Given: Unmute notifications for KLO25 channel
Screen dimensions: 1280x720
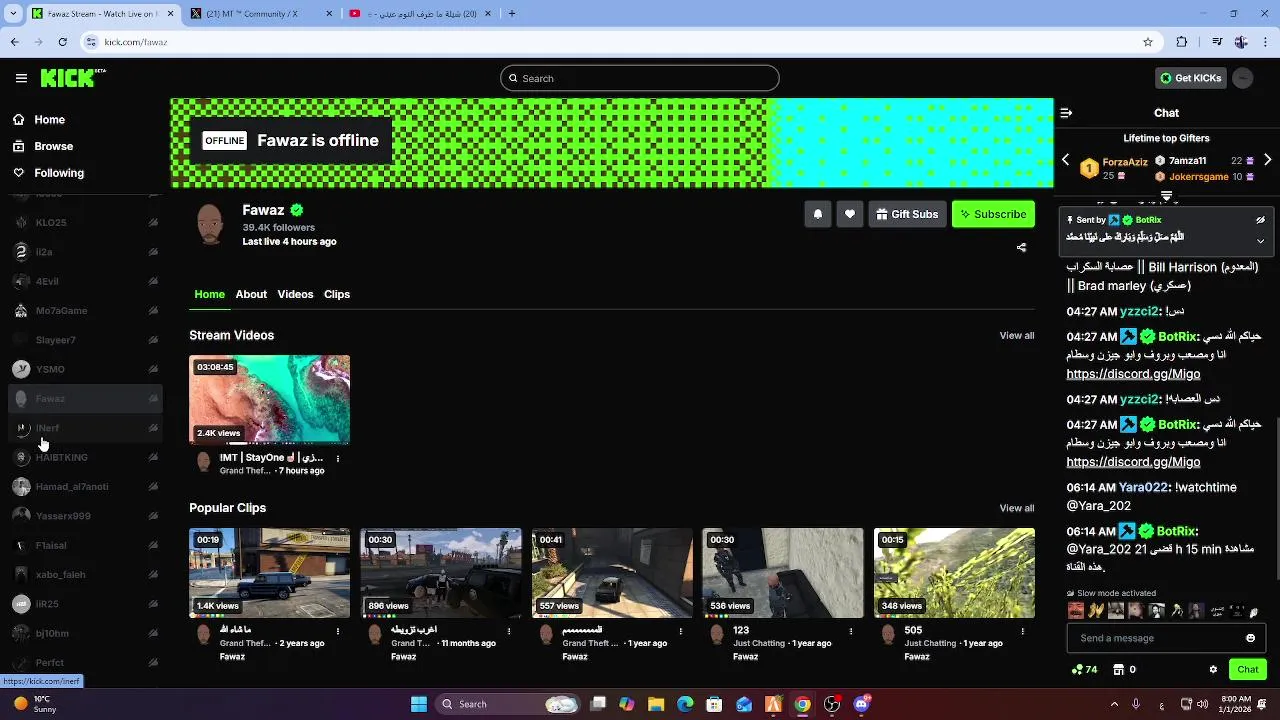Looking at the screenshot, I should pyautogui.click(x=153, y=222).
